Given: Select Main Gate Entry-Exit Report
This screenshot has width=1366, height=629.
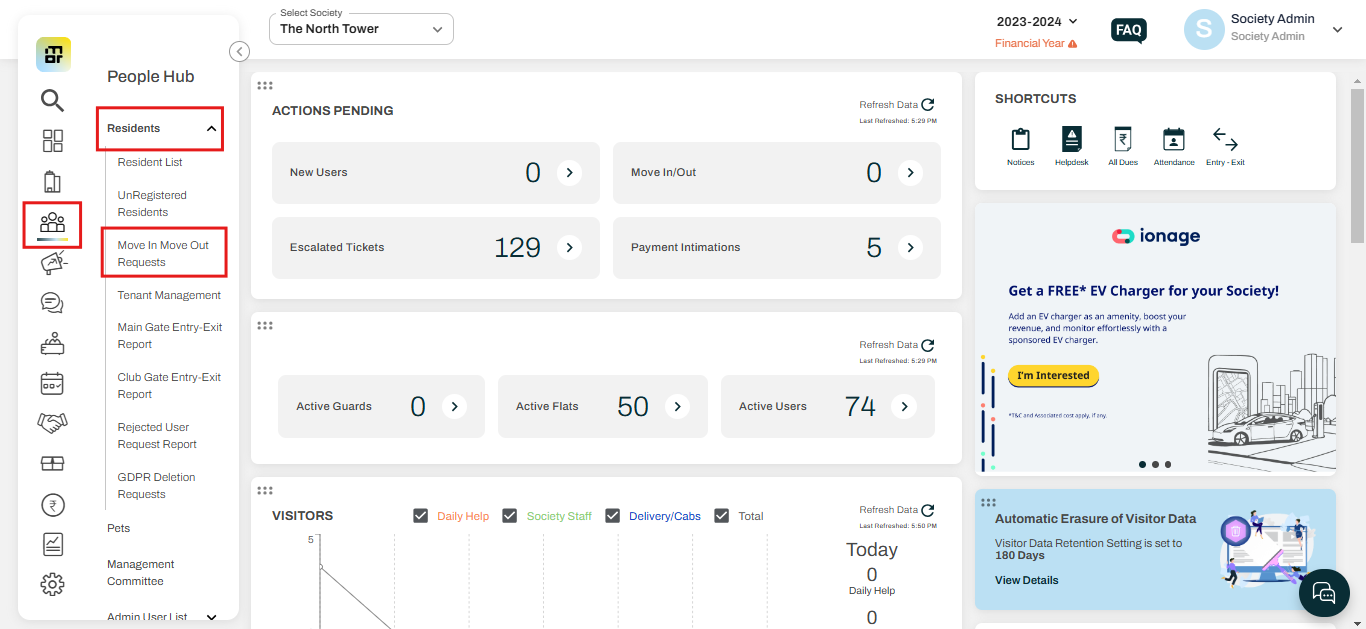Looking at the screenshot, I should pos(170,336).
